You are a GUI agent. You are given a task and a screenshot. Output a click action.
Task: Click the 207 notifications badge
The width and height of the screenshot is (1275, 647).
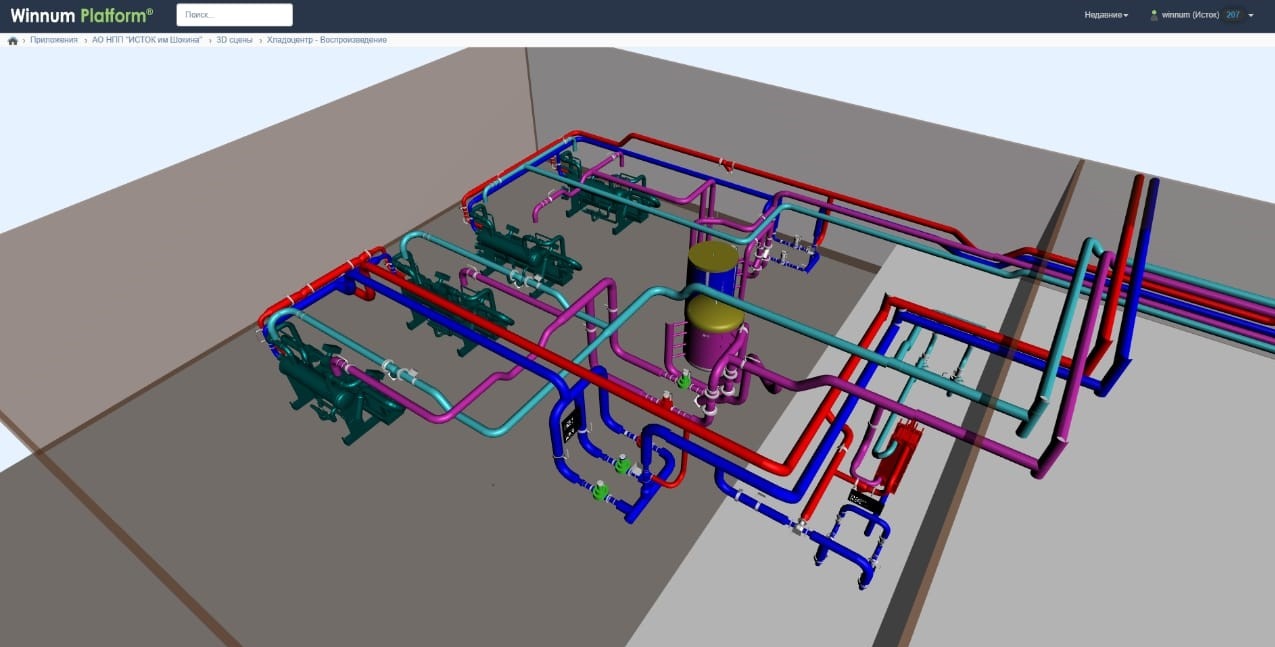1233,15
